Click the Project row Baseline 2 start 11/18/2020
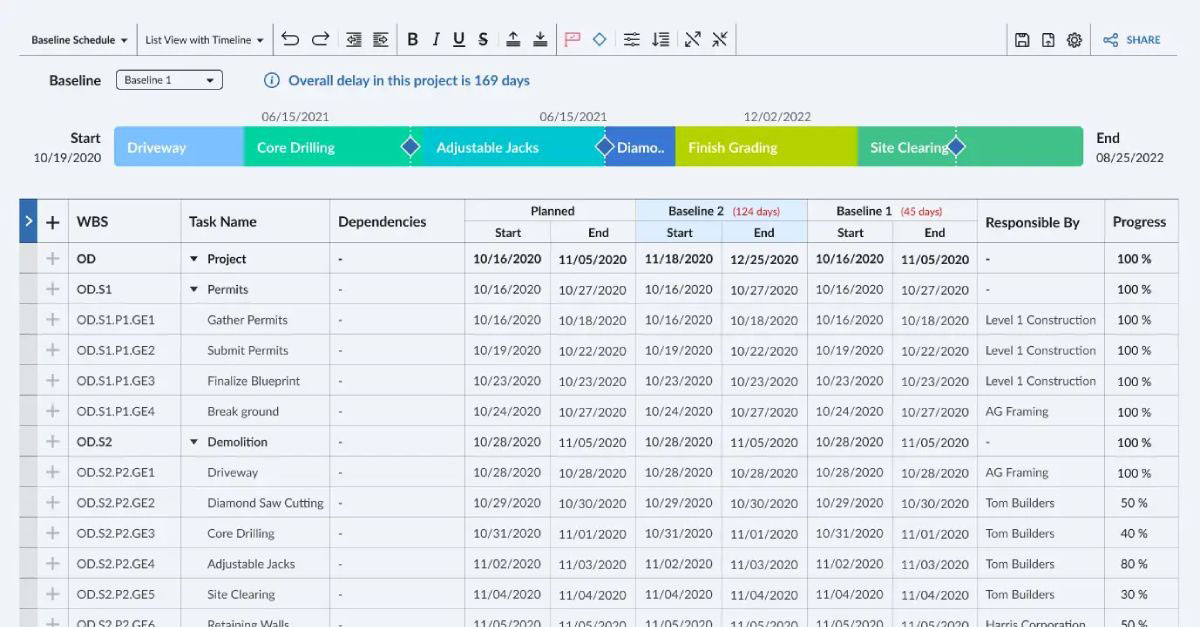Screen dimensions: 1200x627 coord(679,259)
